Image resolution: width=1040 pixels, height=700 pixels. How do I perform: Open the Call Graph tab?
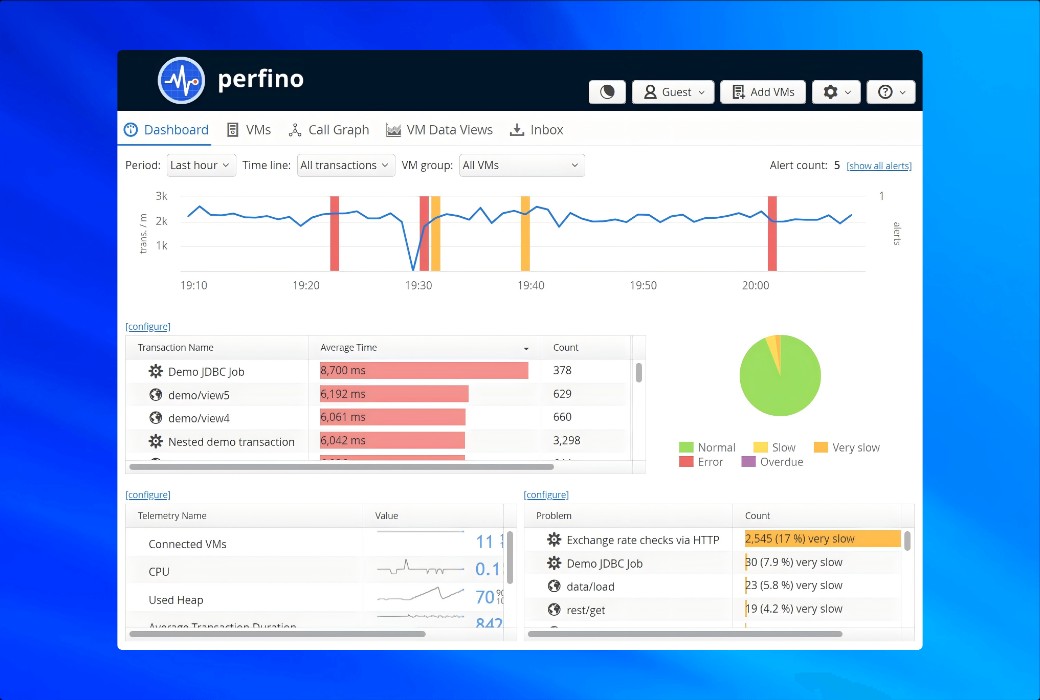(x=329, y=129)
